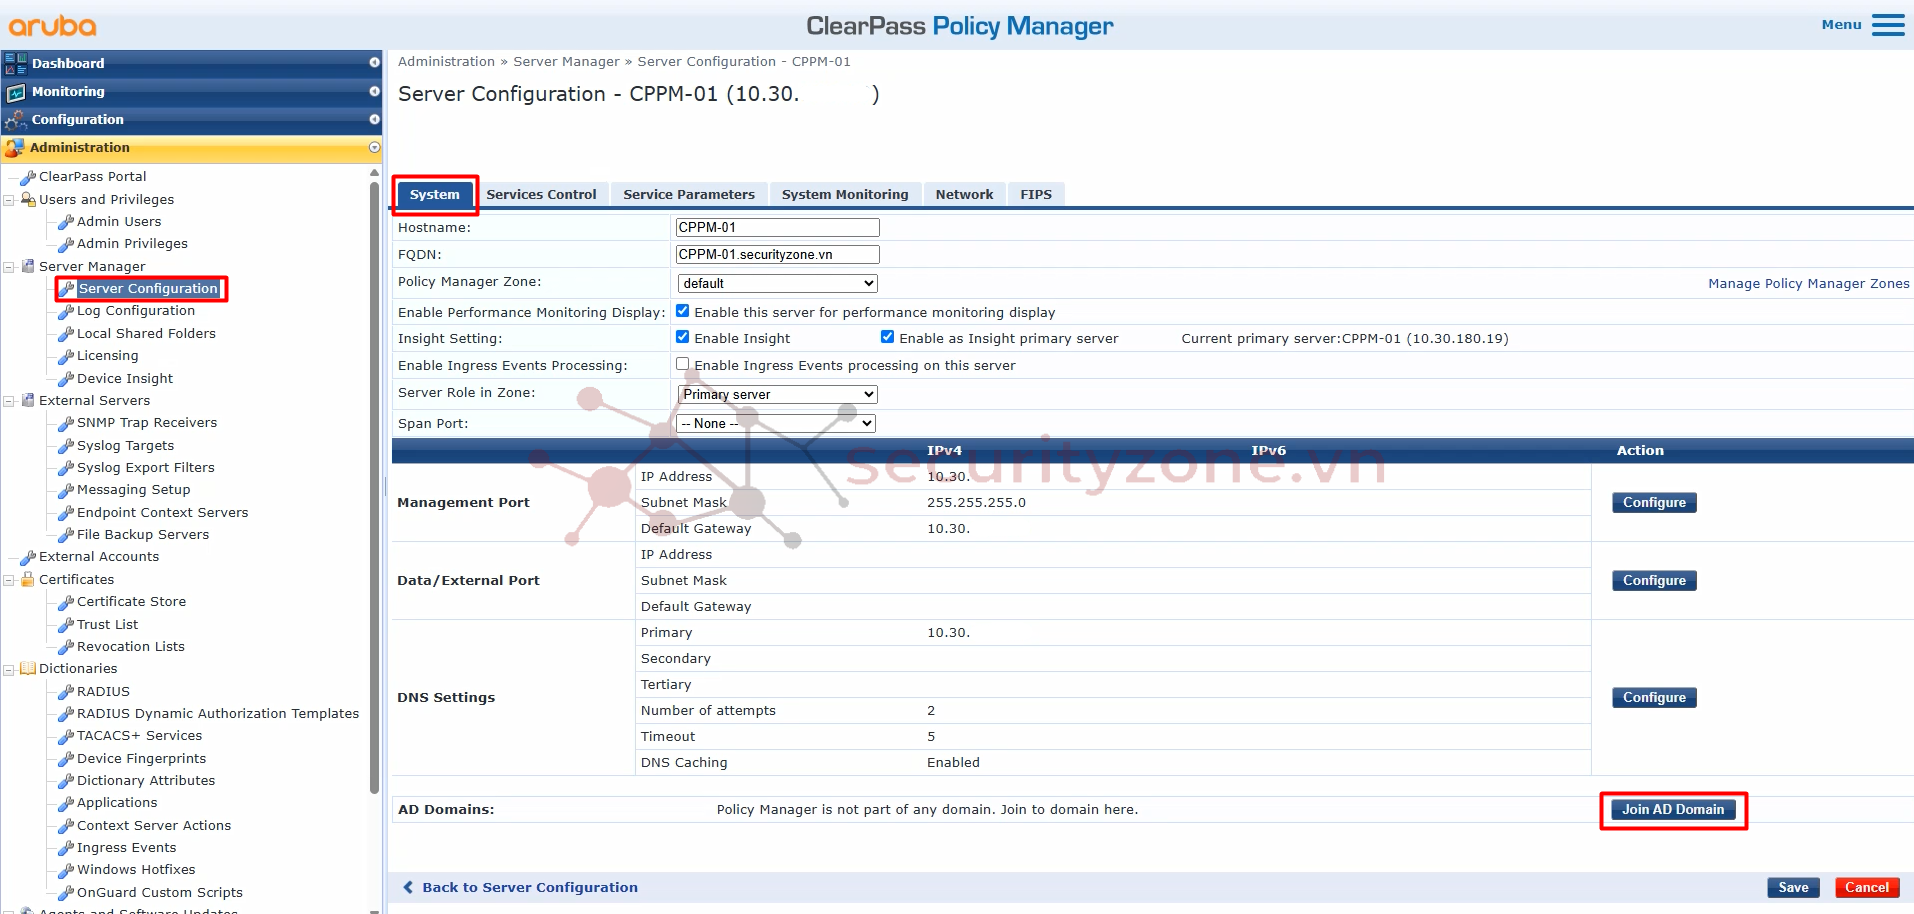Click the Save button
The width and height of the screenshot is (1914, 914).
pyautogui.click(x=1793, y=888)
